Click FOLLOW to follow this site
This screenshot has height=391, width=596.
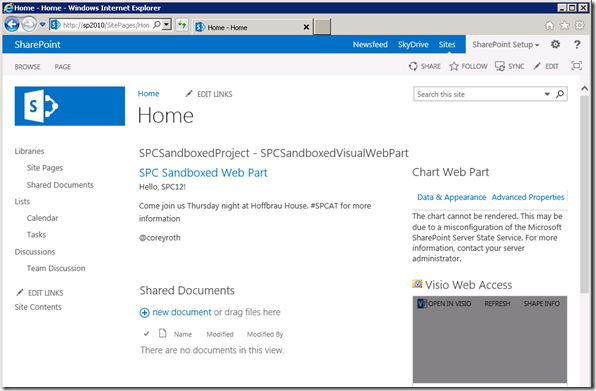click(x=468, y=66)
